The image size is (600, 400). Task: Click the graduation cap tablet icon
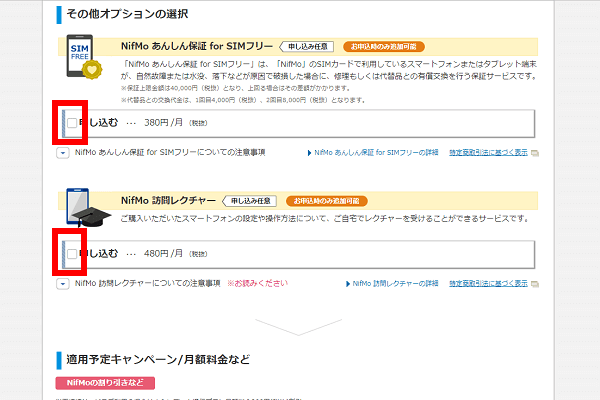pyautogui.click(x=87, y=207)
